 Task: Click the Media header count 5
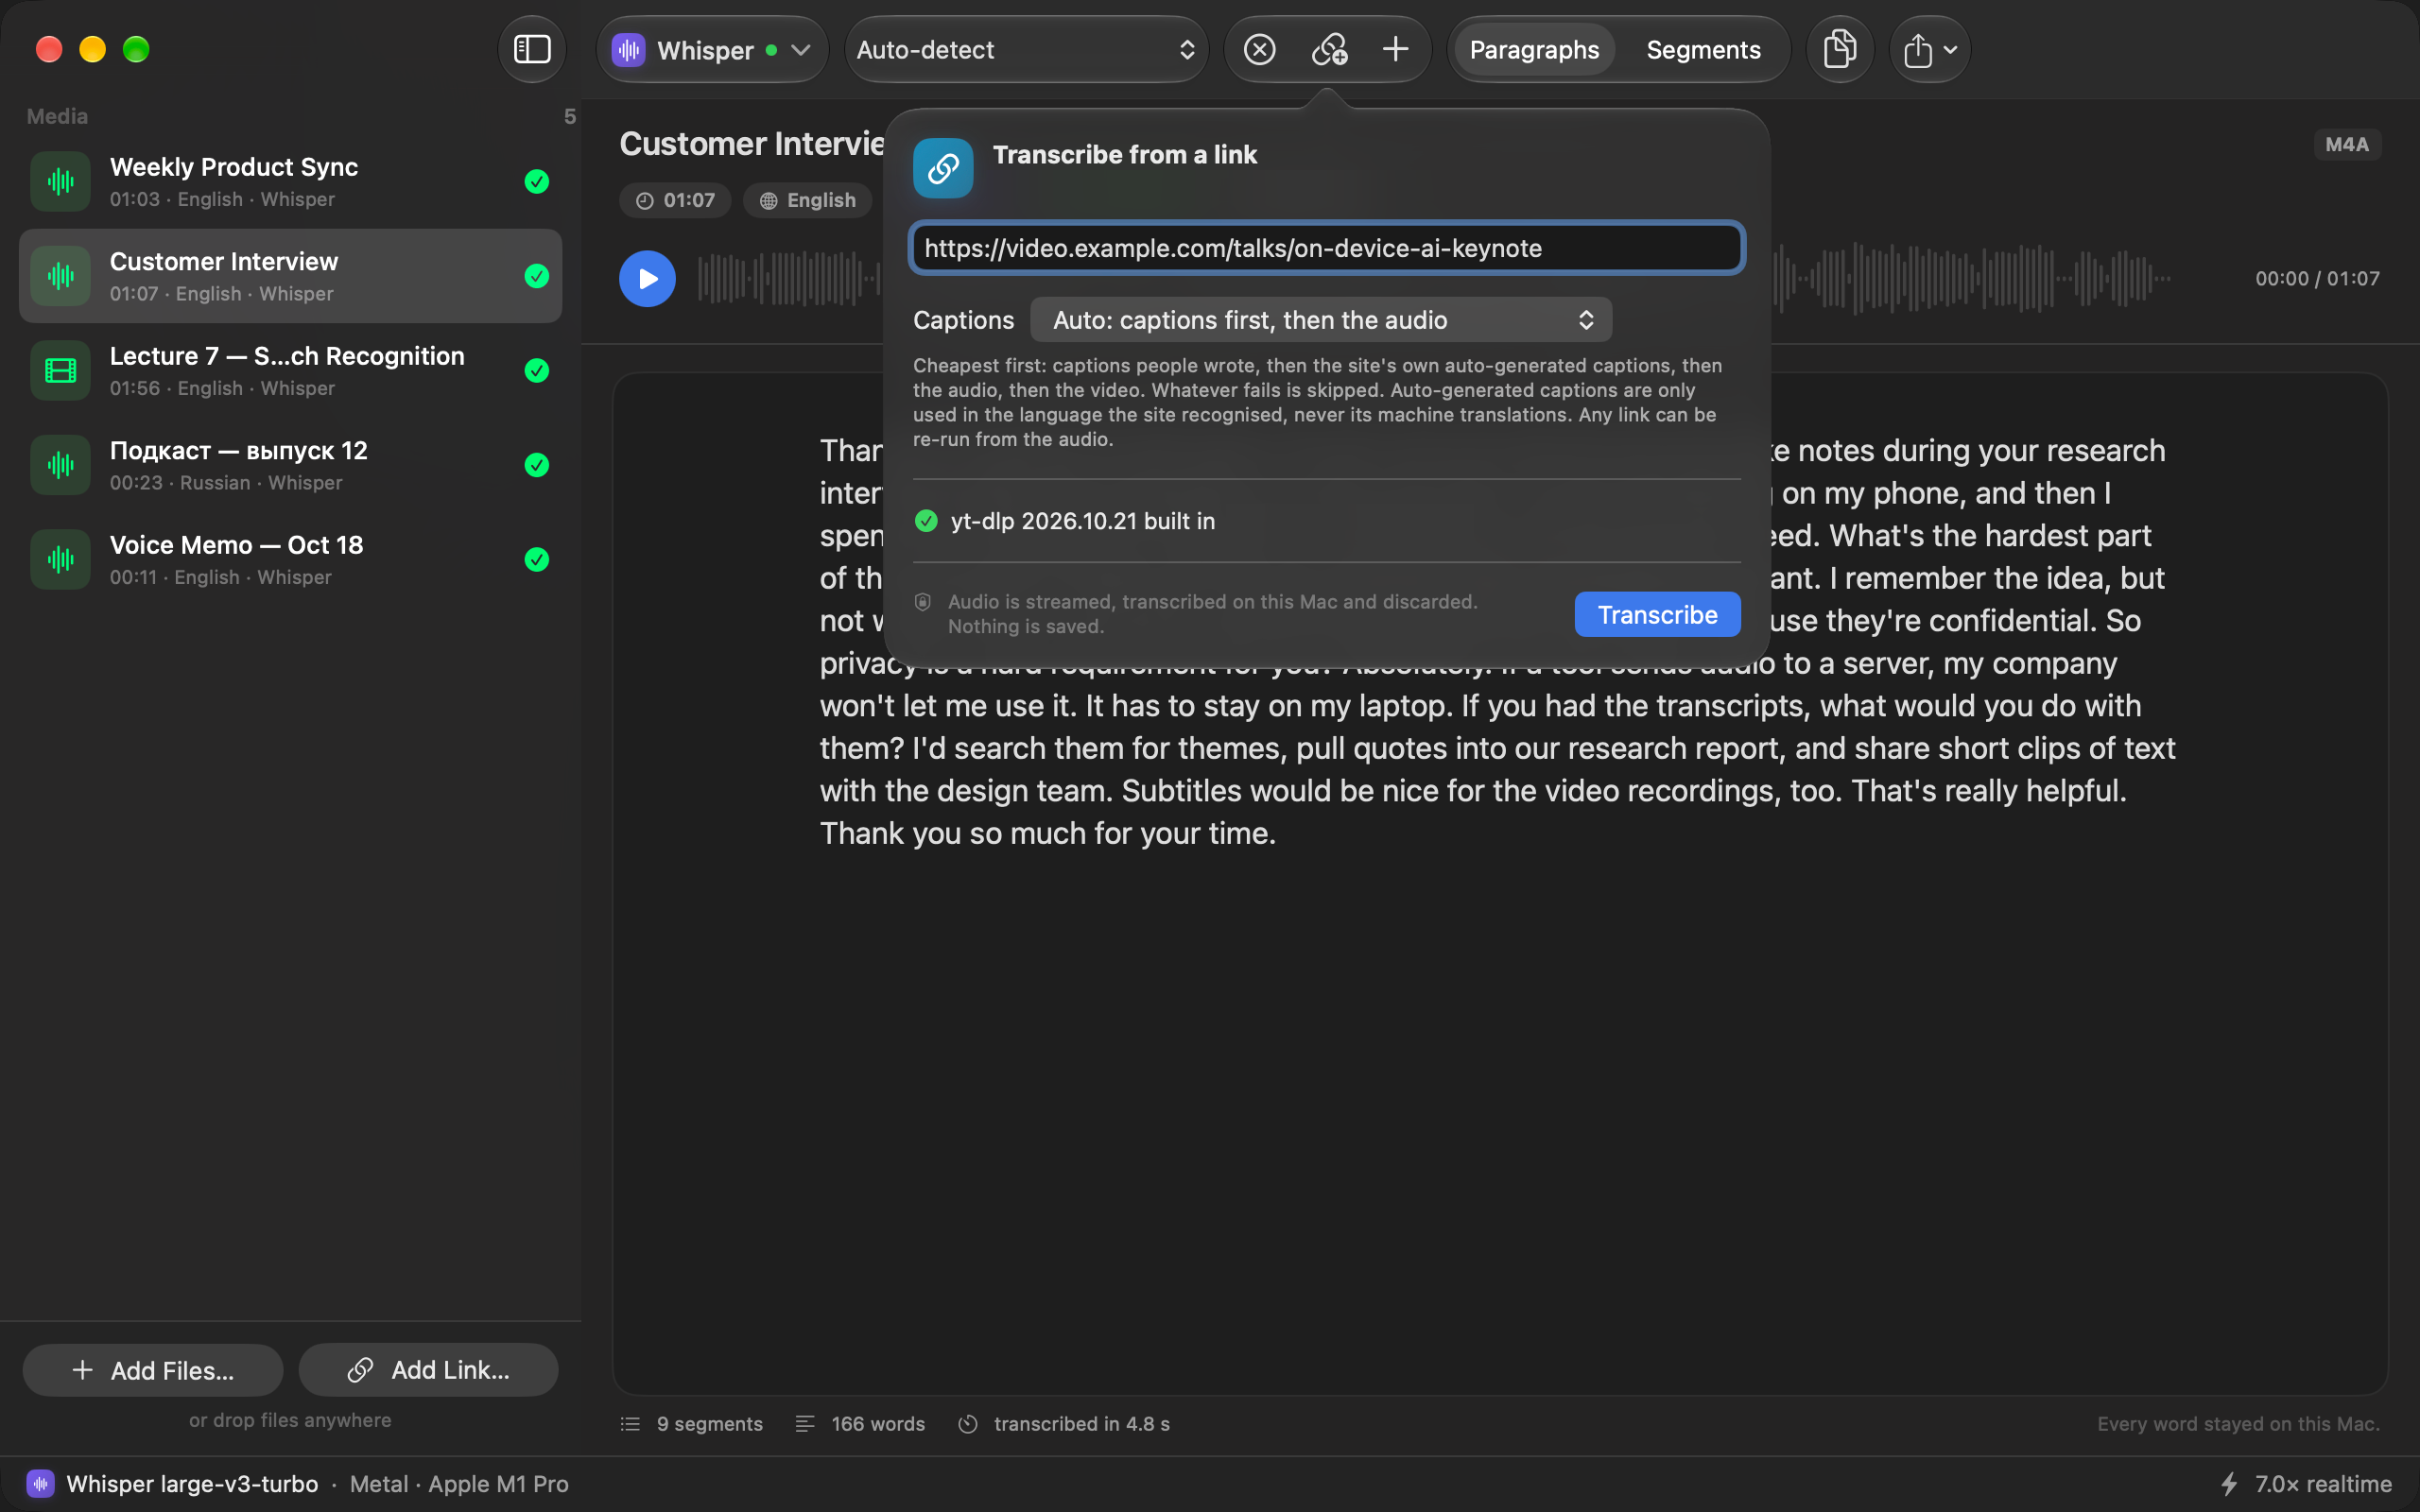point(570,116)
